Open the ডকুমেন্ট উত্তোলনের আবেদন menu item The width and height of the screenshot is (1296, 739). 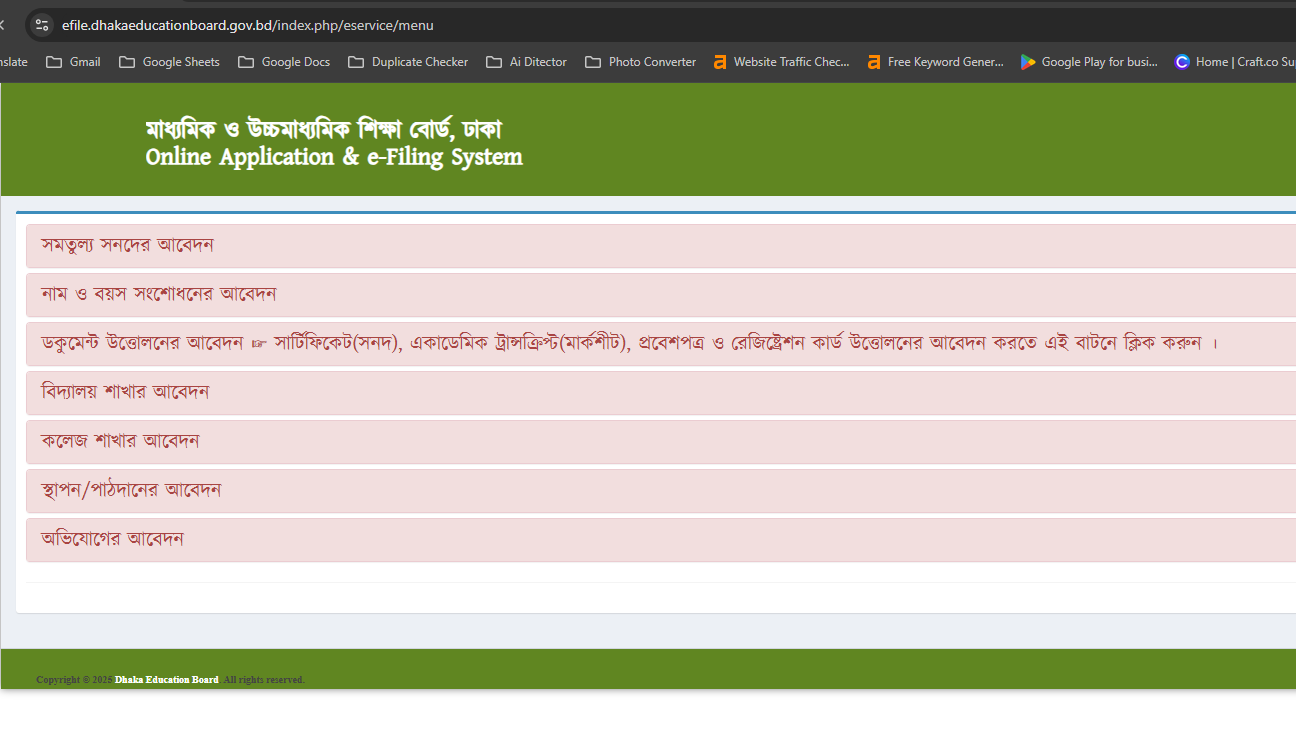[x=661, y=344]
